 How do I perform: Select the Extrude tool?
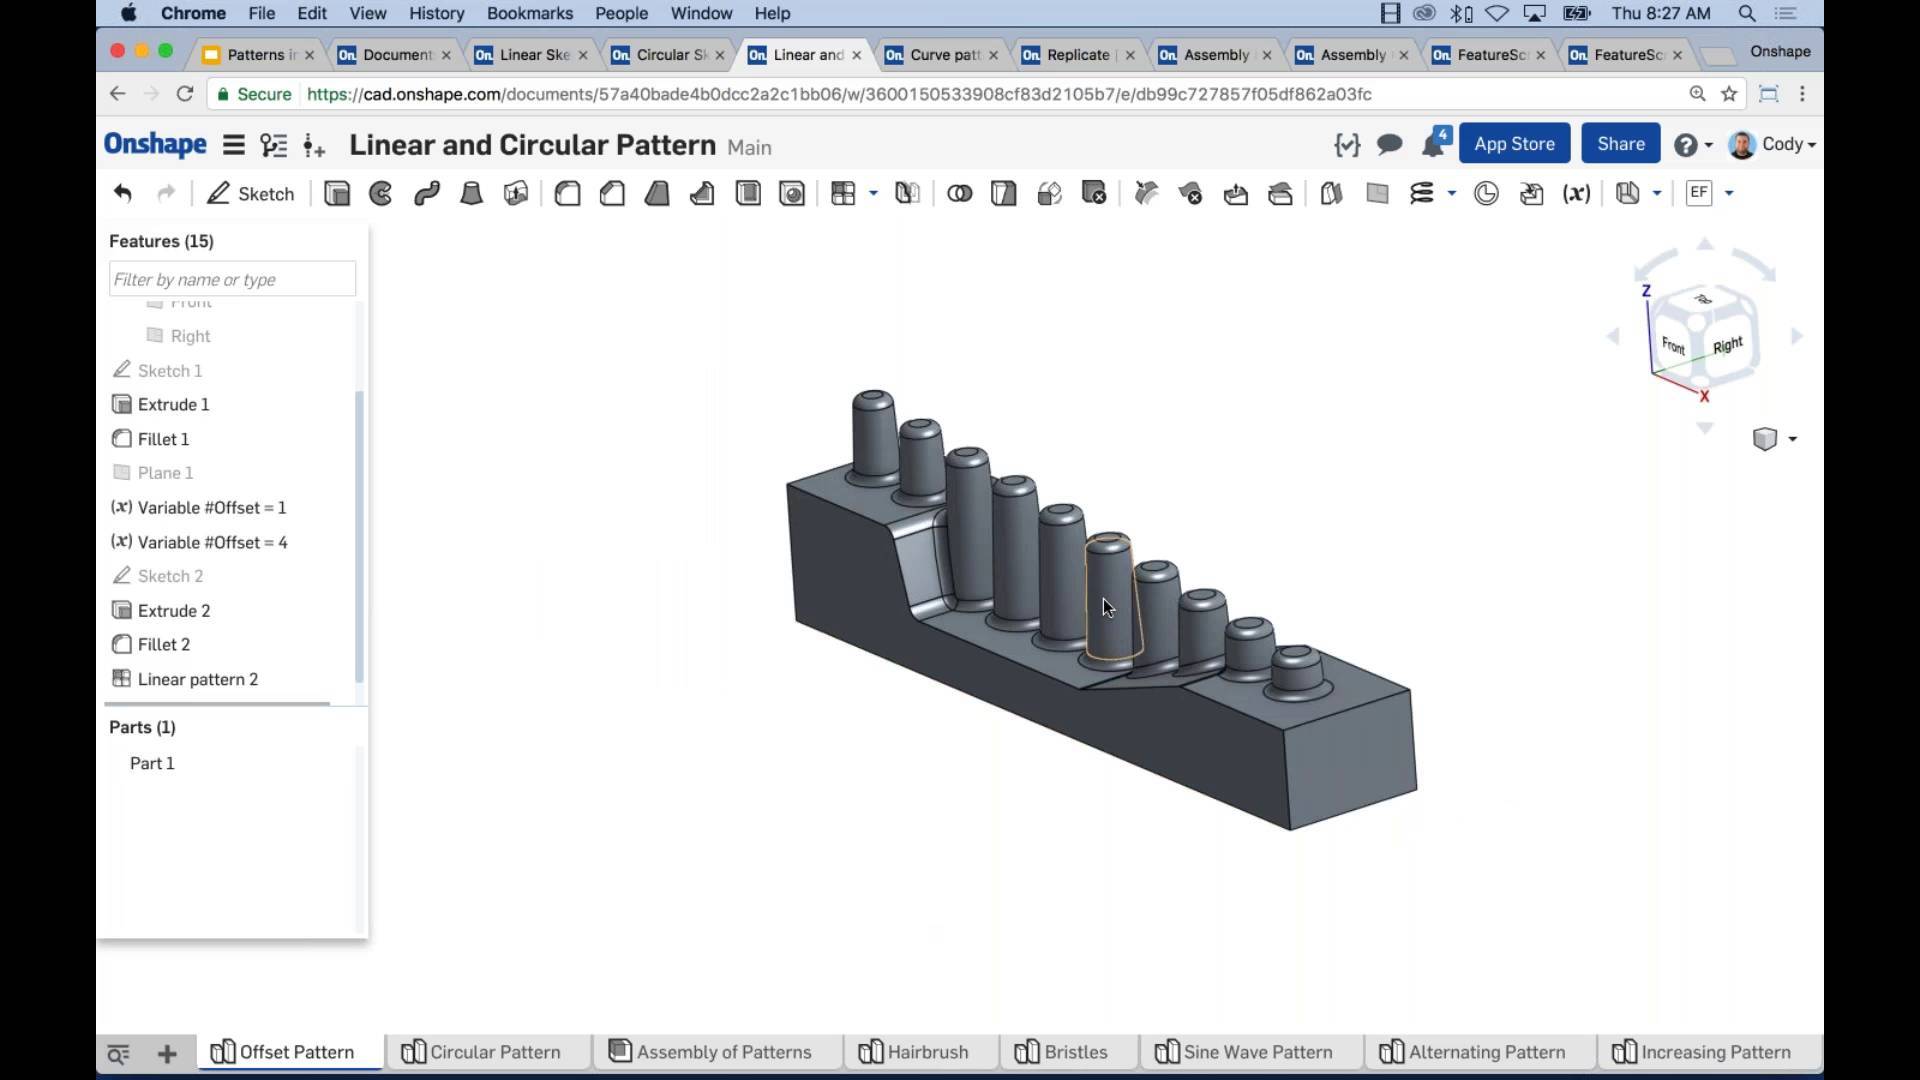337,193
